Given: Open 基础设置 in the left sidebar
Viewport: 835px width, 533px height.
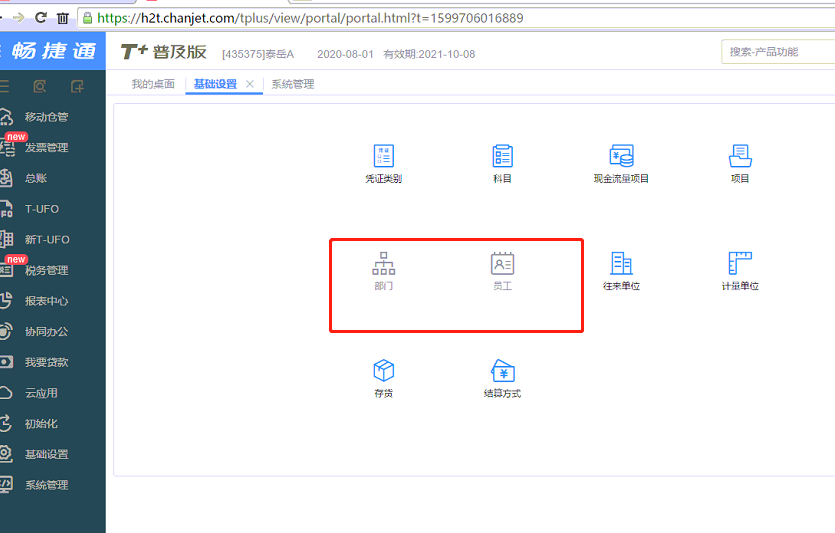Looking at the screenshot, I should click(x=46, y=454).
